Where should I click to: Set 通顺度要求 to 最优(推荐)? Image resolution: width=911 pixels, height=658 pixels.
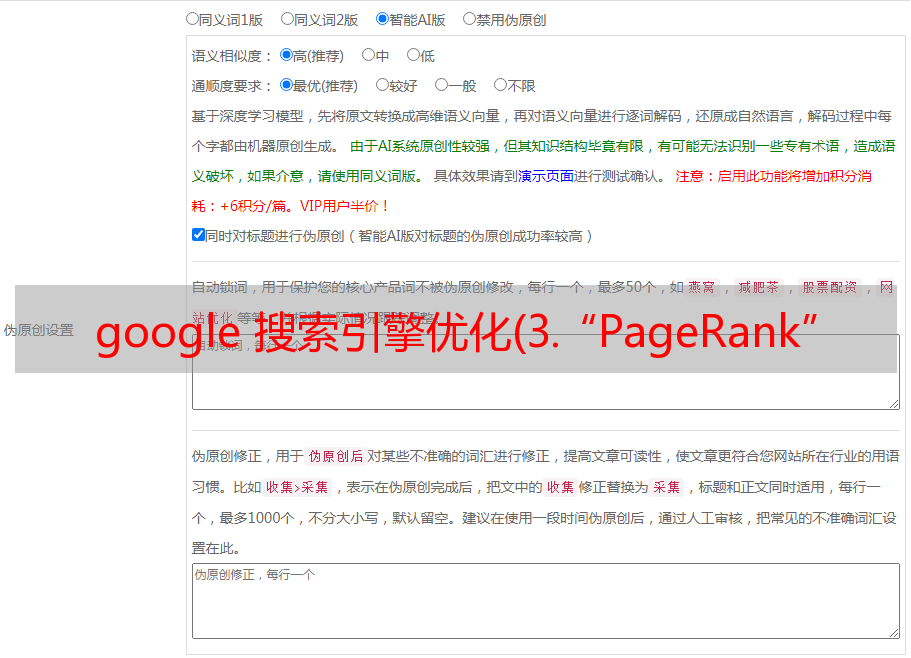286,85
